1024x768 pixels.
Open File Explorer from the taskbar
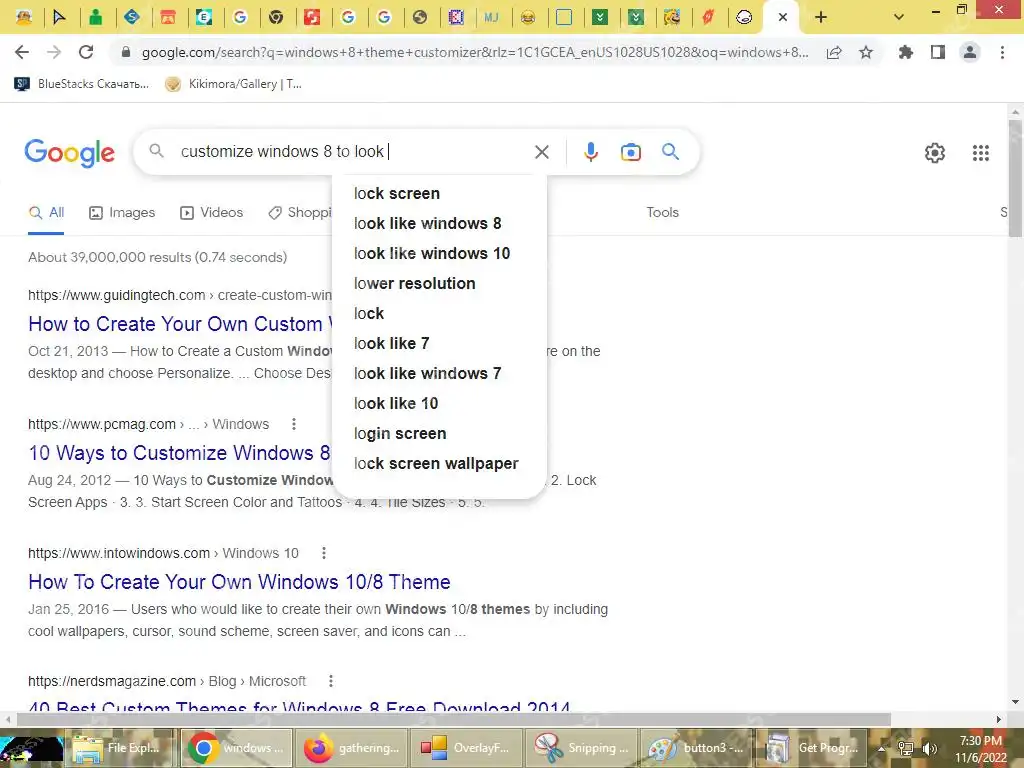click(122, 748)
